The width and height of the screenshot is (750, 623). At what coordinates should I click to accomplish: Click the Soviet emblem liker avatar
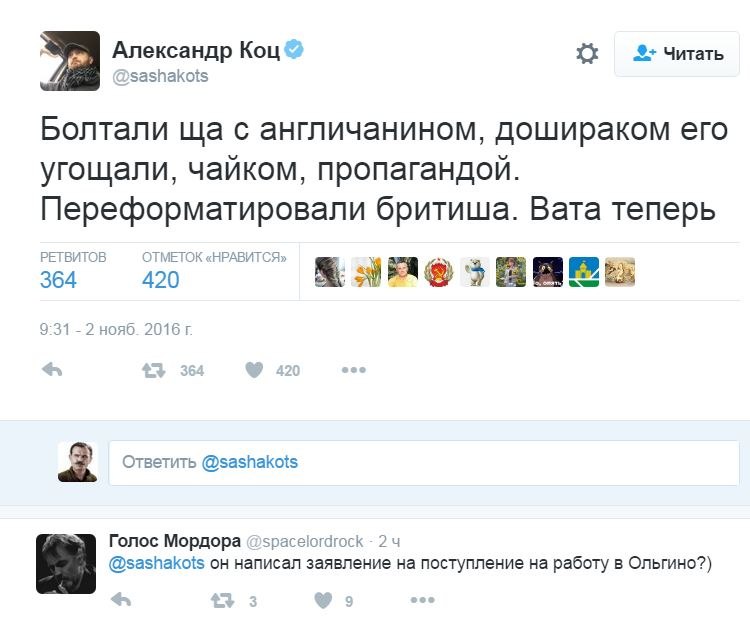point(439,272)
